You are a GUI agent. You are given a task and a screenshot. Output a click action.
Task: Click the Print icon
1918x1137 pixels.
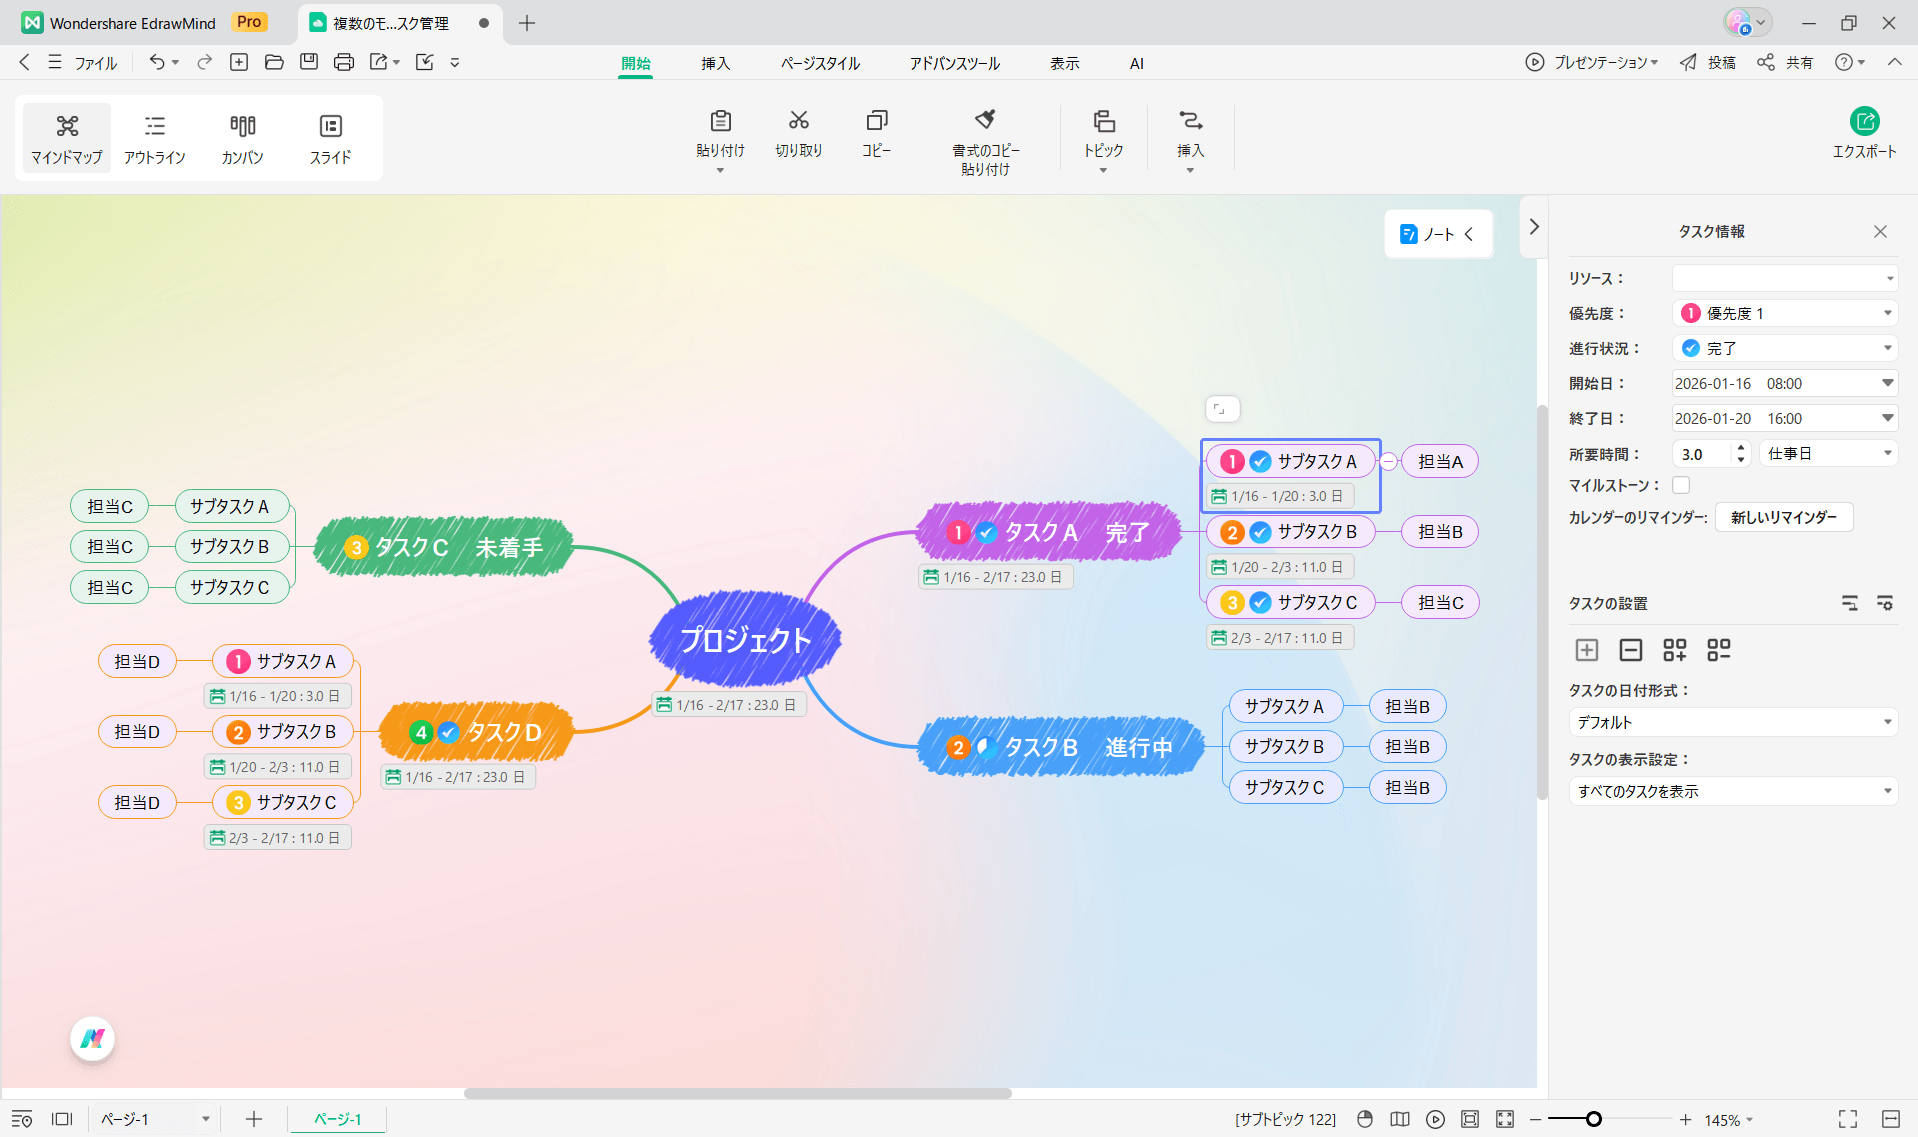click(344, 62)
